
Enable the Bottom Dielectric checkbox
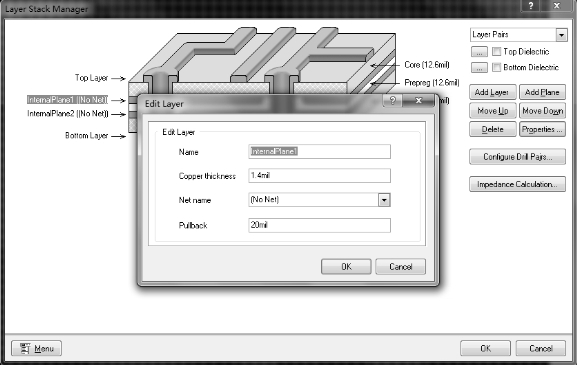(496, 67)
